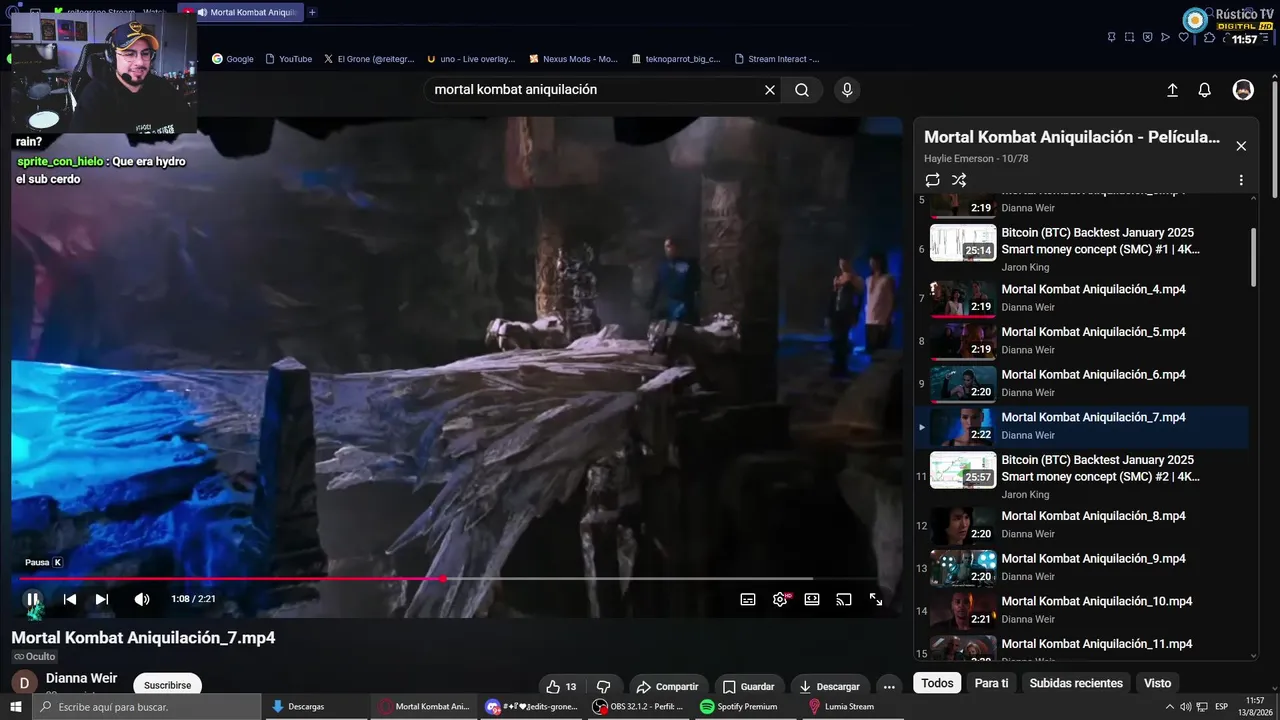Pause the video with the pause button
Image resolution: width=1280 pixels, height=720 pixels.
tap(32, 599)
